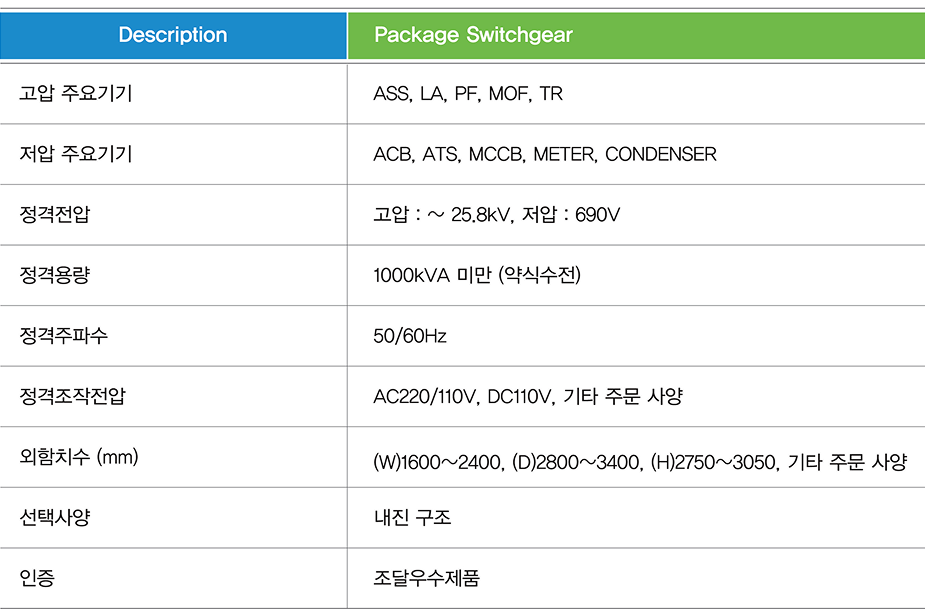Viewport: 925px width, 609px height.
Task: Click the 1000kVA 미만 (약식수전) value
Action: pos(477,275)
